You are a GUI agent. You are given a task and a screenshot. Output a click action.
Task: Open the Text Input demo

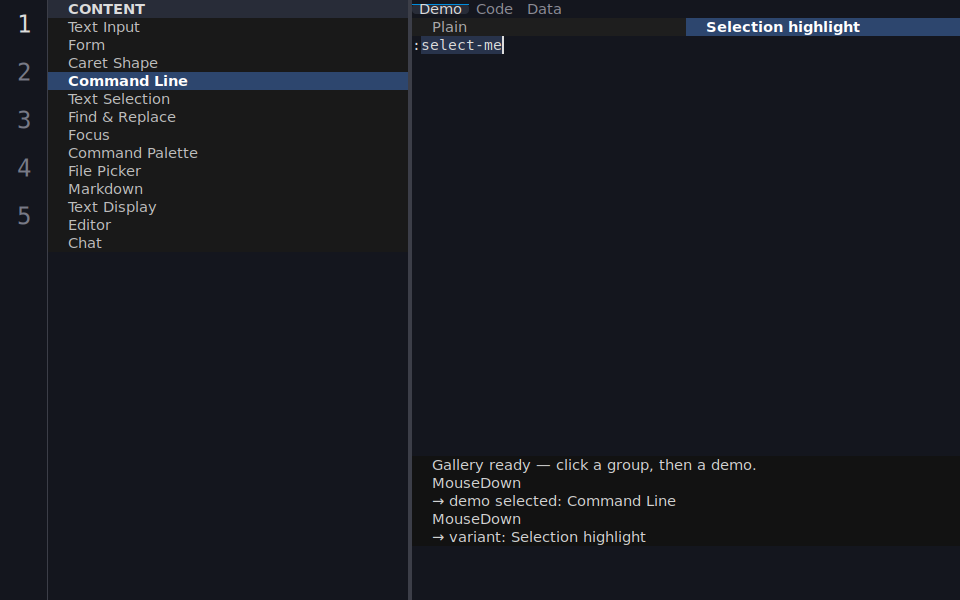[228, 27]
